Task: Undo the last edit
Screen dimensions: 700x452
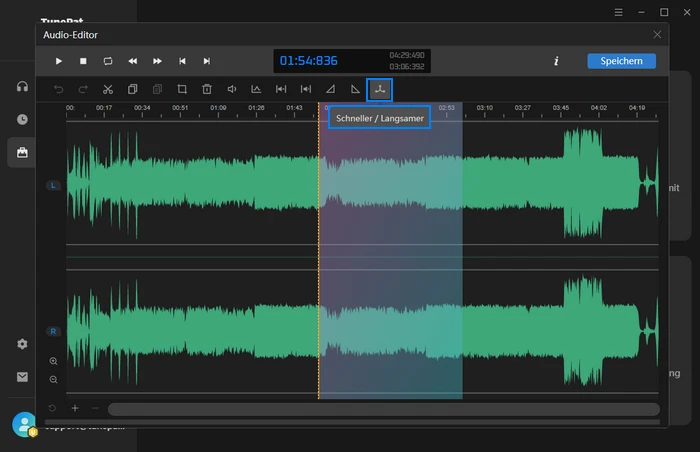Action: click(x=58, y=89)
